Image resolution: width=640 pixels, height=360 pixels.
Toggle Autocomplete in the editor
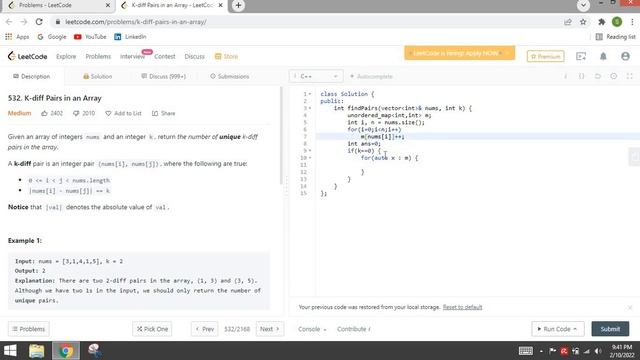pyautogui.click(x=371, y=76)
